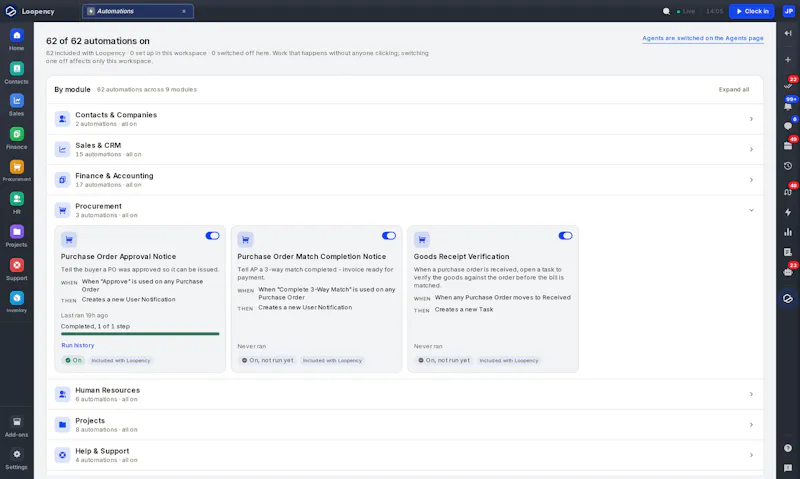Open Add-ons in the sidebar
800x479 pixels.
click(x=16, y=426)
